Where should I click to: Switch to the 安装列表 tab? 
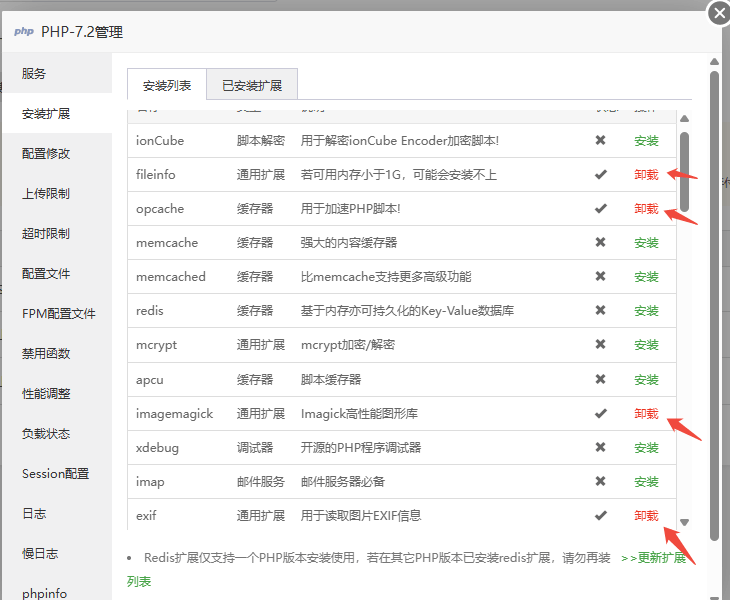167,85
